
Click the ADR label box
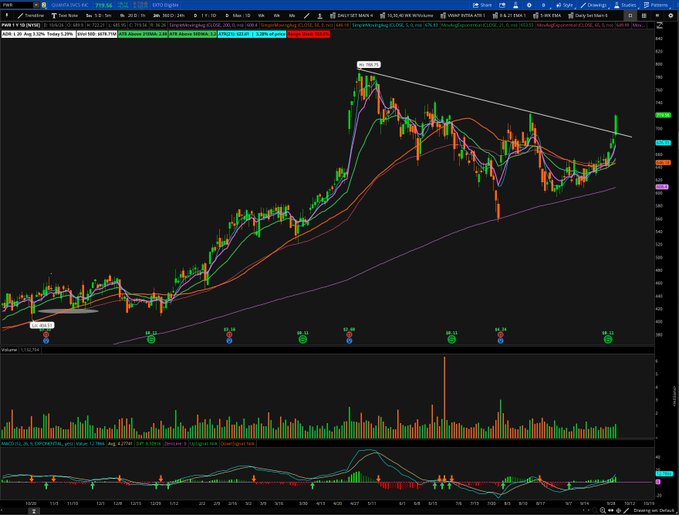pos(38,34)
